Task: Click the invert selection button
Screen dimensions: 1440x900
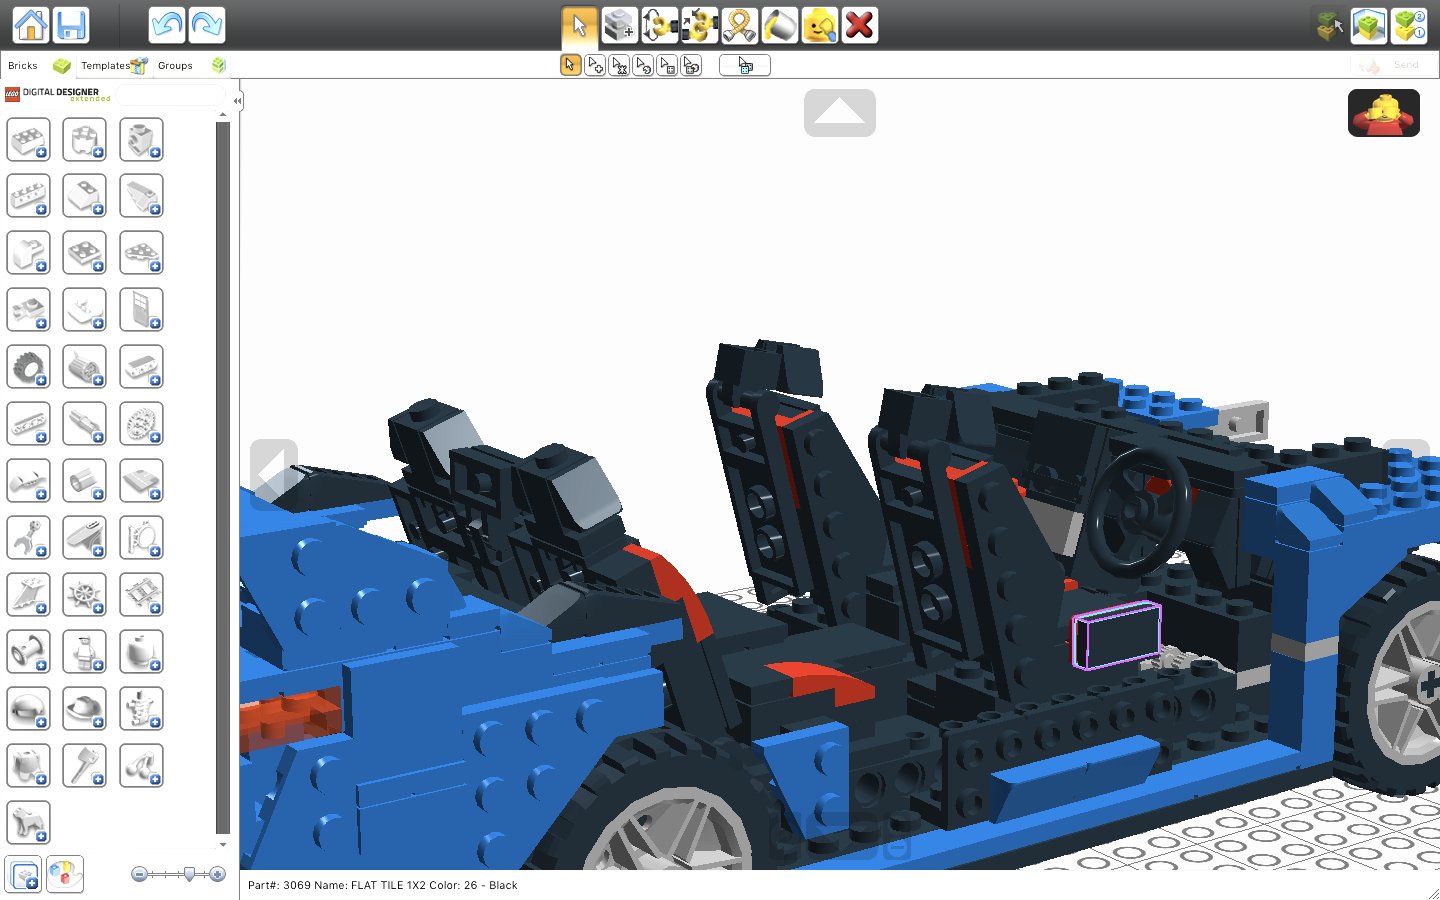Action: click(x=745, y=65)
